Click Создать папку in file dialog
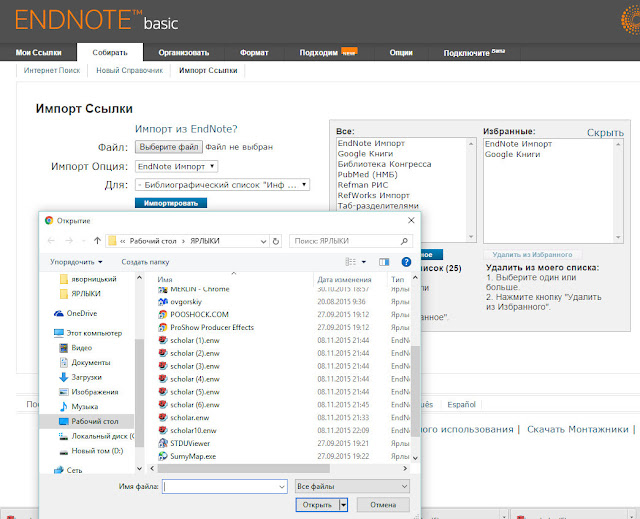The image size is (640, 519). 145,262
